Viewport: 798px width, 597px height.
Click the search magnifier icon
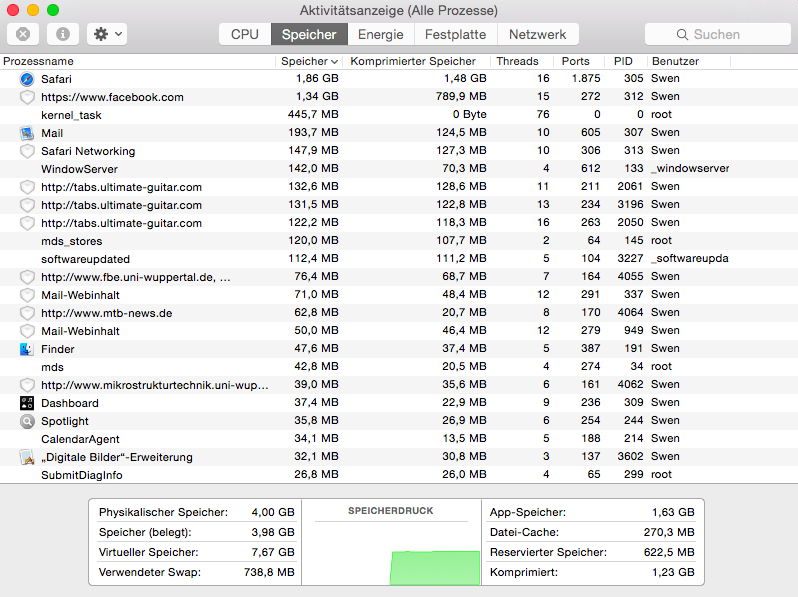[682, 34]
